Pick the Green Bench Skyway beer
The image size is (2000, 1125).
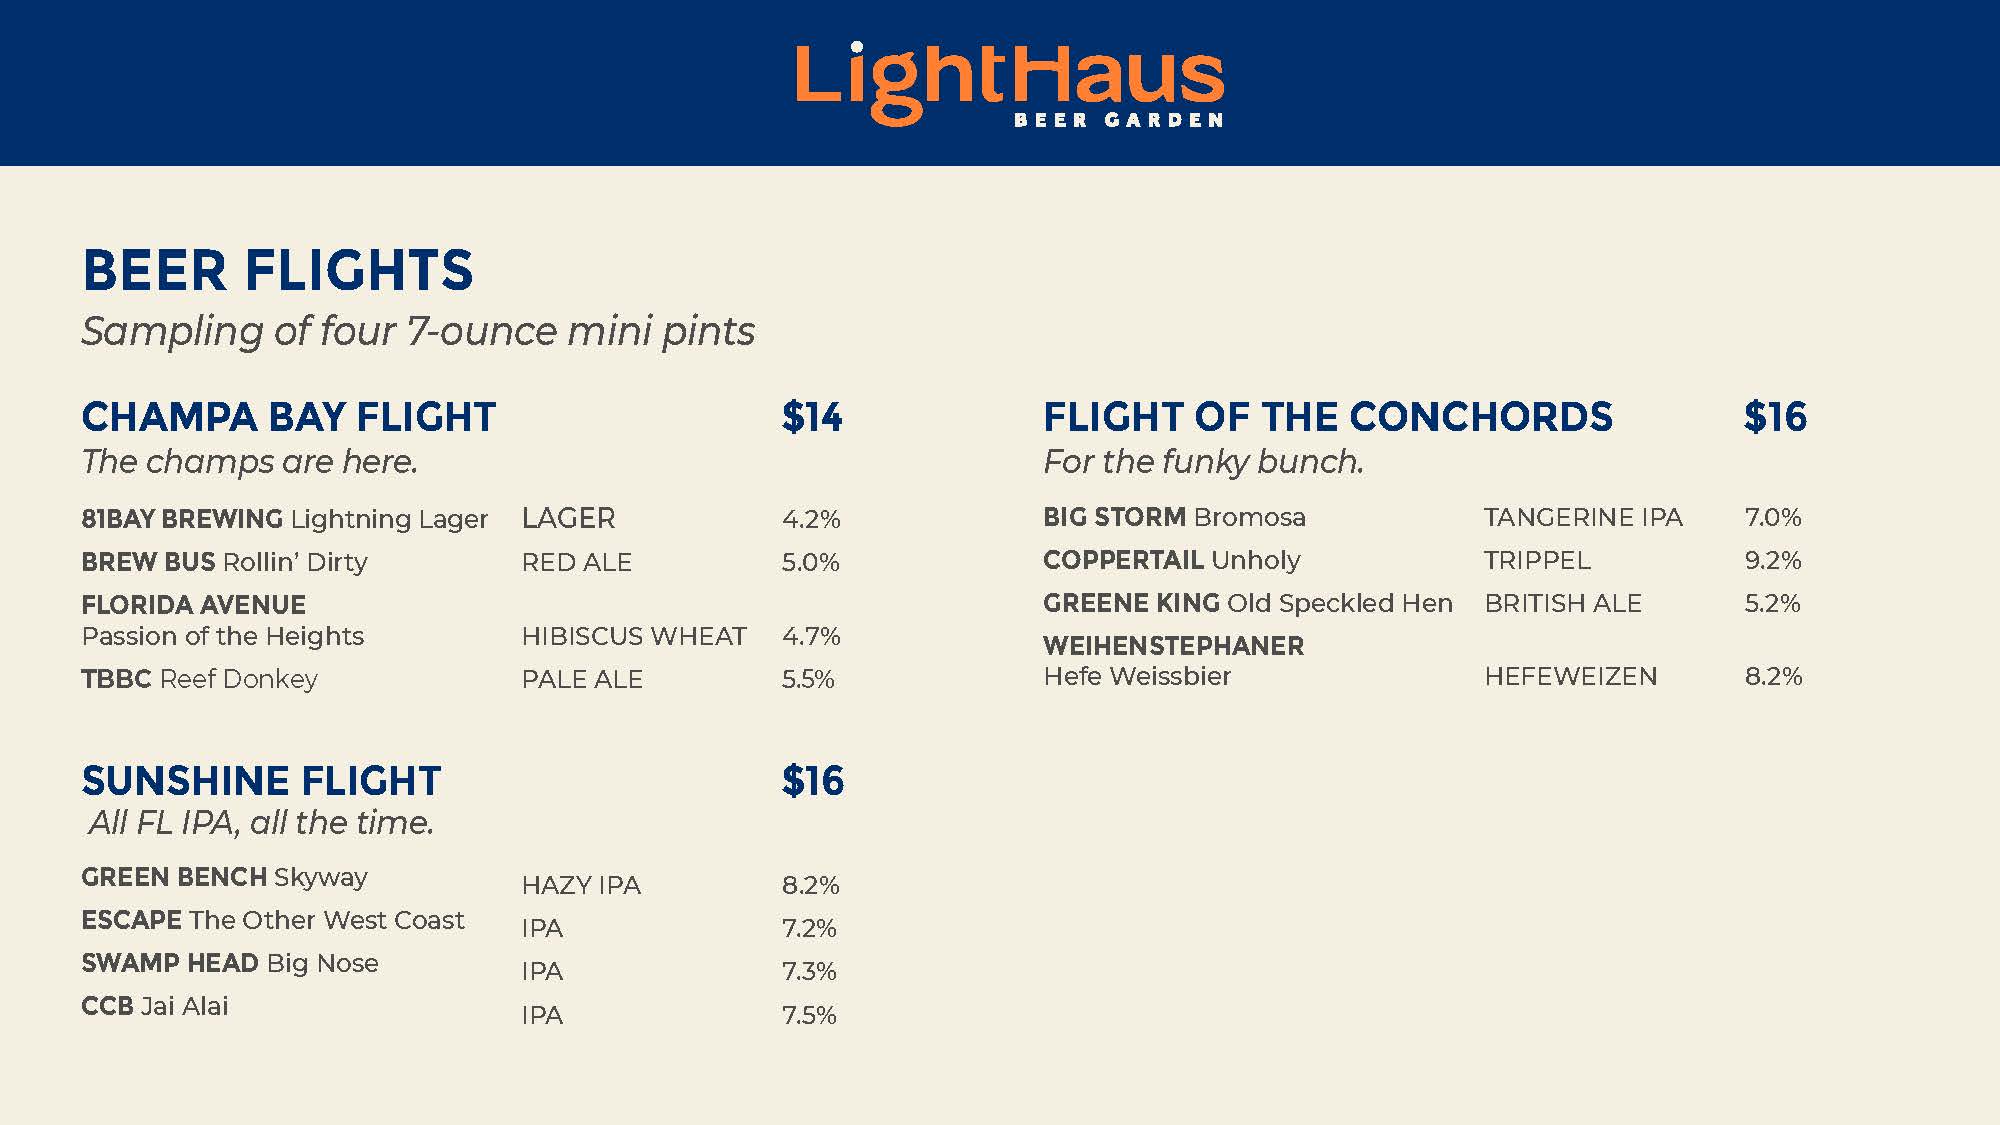(x=224, y=877)
